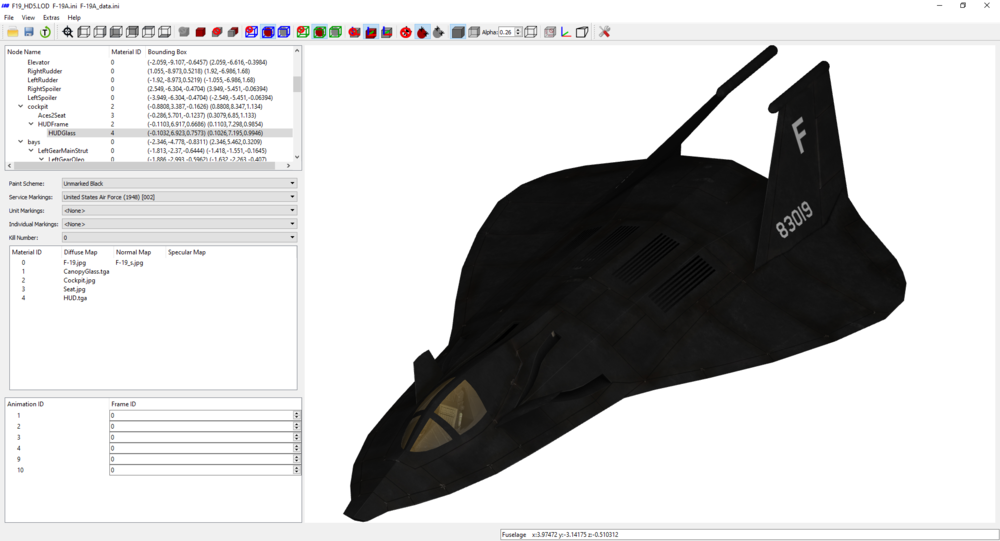Click the Specular Map column header

(x=186, y=252)
